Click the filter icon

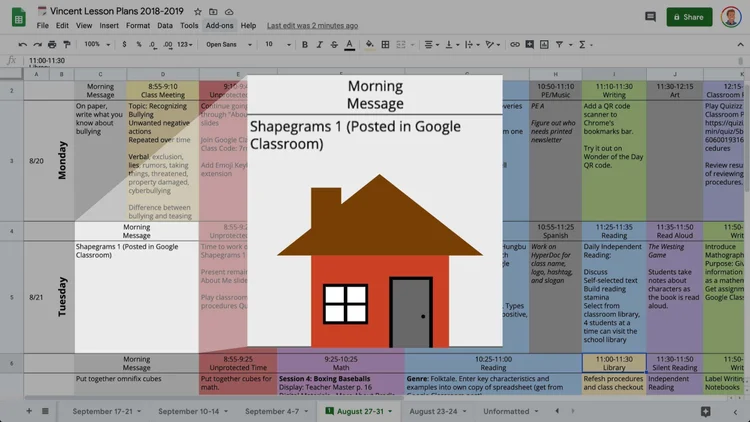pyautogui.click(x=559, y=44)
